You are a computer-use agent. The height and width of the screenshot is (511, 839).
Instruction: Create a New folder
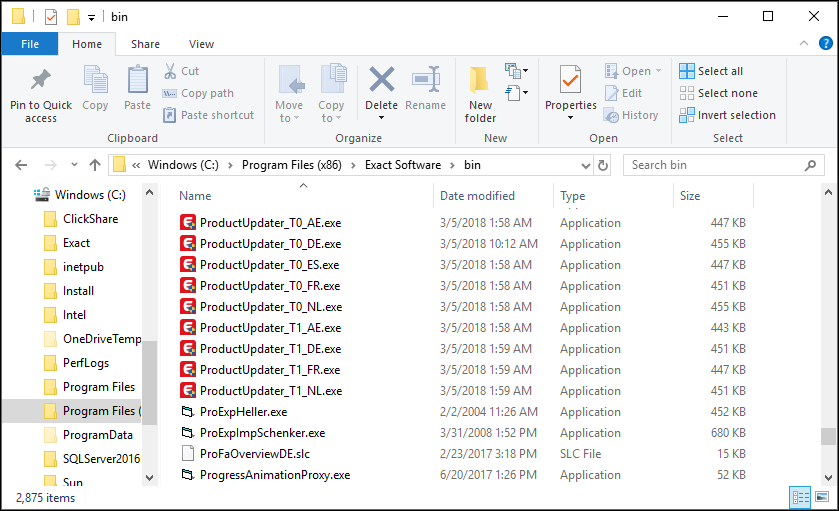[x=480, y=95]
